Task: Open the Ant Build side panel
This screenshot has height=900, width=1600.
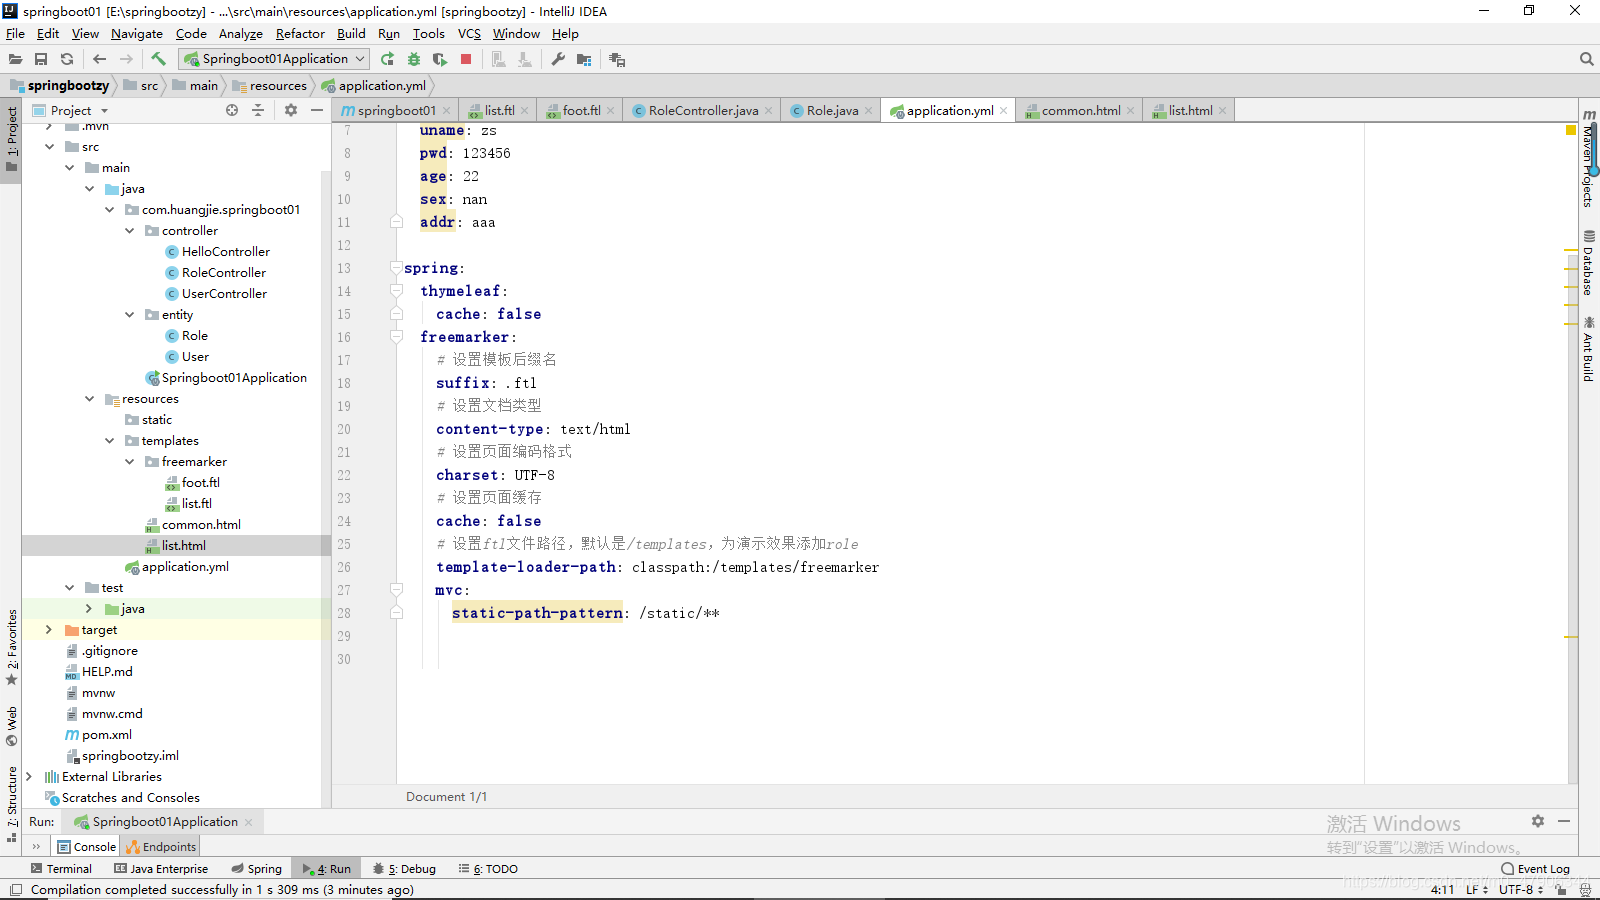Action: (x=1588, y=349)
